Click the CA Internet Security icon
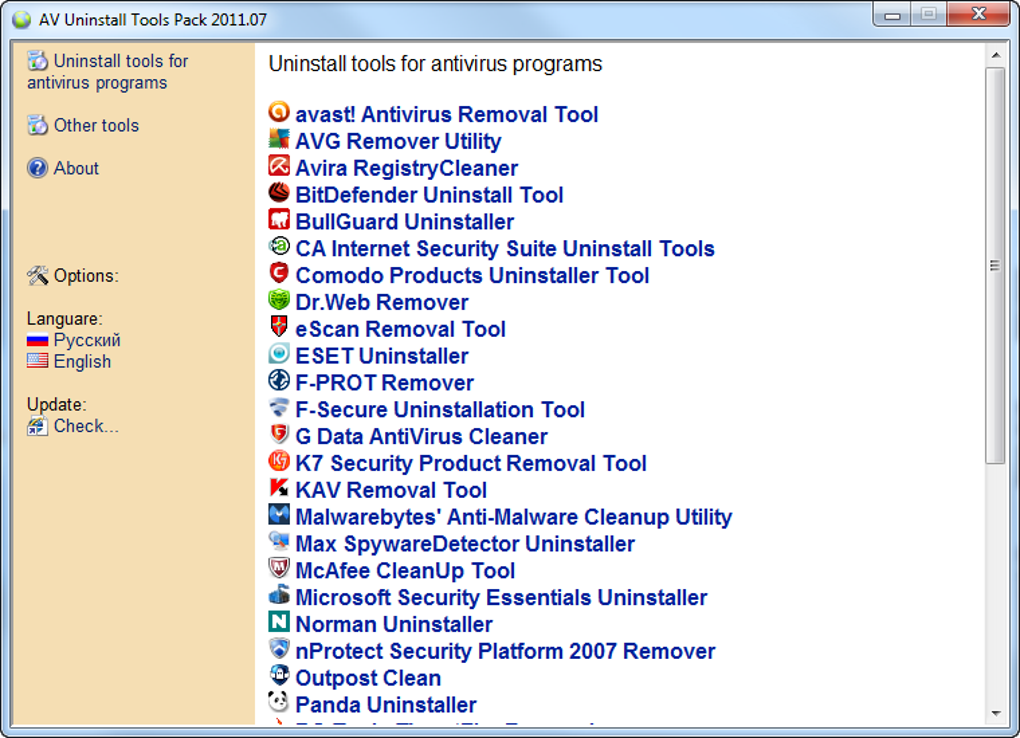The height and width of the screenshot is (738, 1020). pyautogui.click(x=279, y=246)
